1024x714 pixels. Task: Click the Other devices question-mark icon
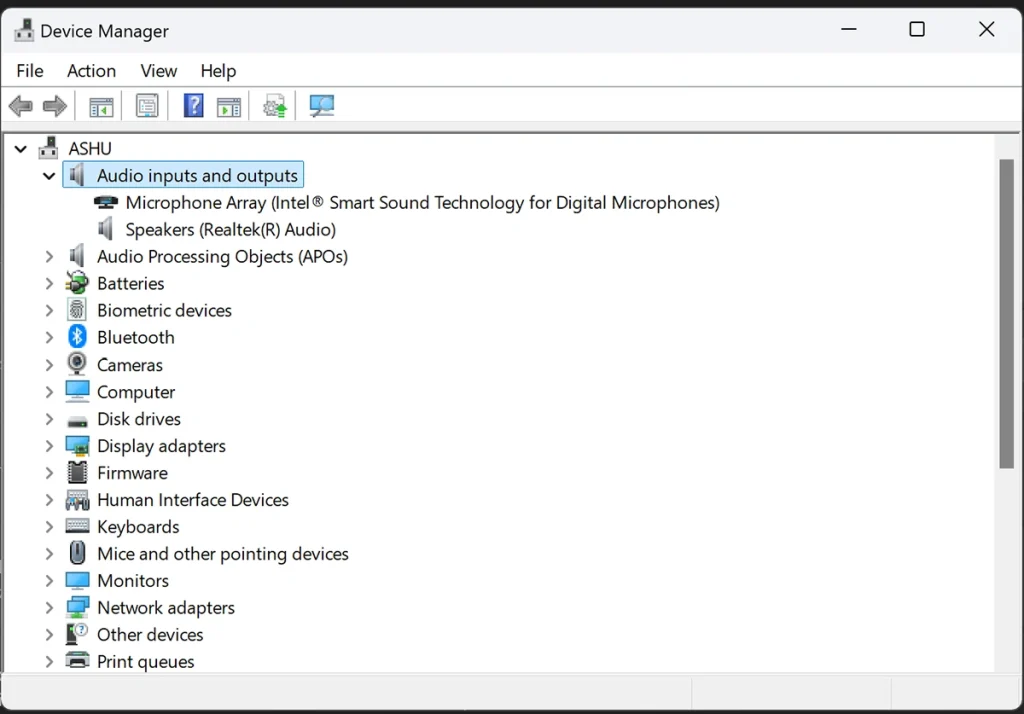tap(77, 634)
